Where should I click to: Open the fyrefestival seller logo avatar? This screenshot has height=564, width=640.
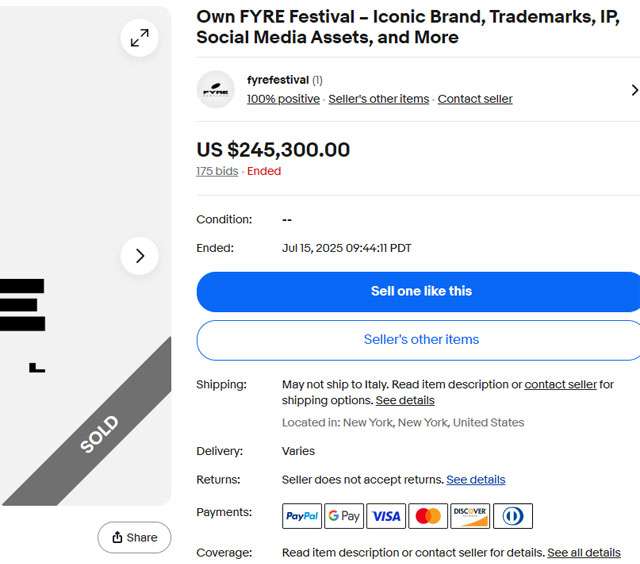point(216,90)
